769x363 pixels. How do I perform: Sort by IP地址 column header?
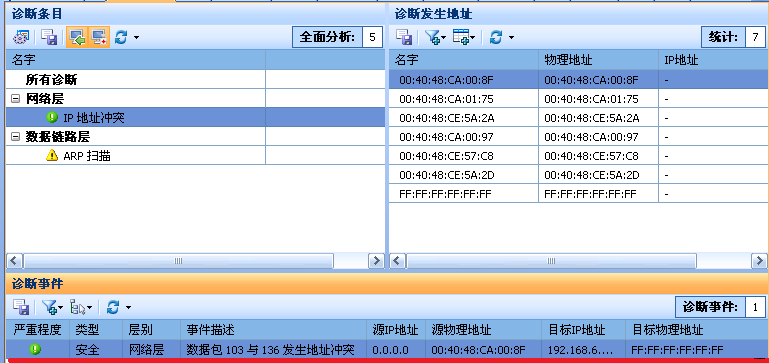(x=714, y=60)
